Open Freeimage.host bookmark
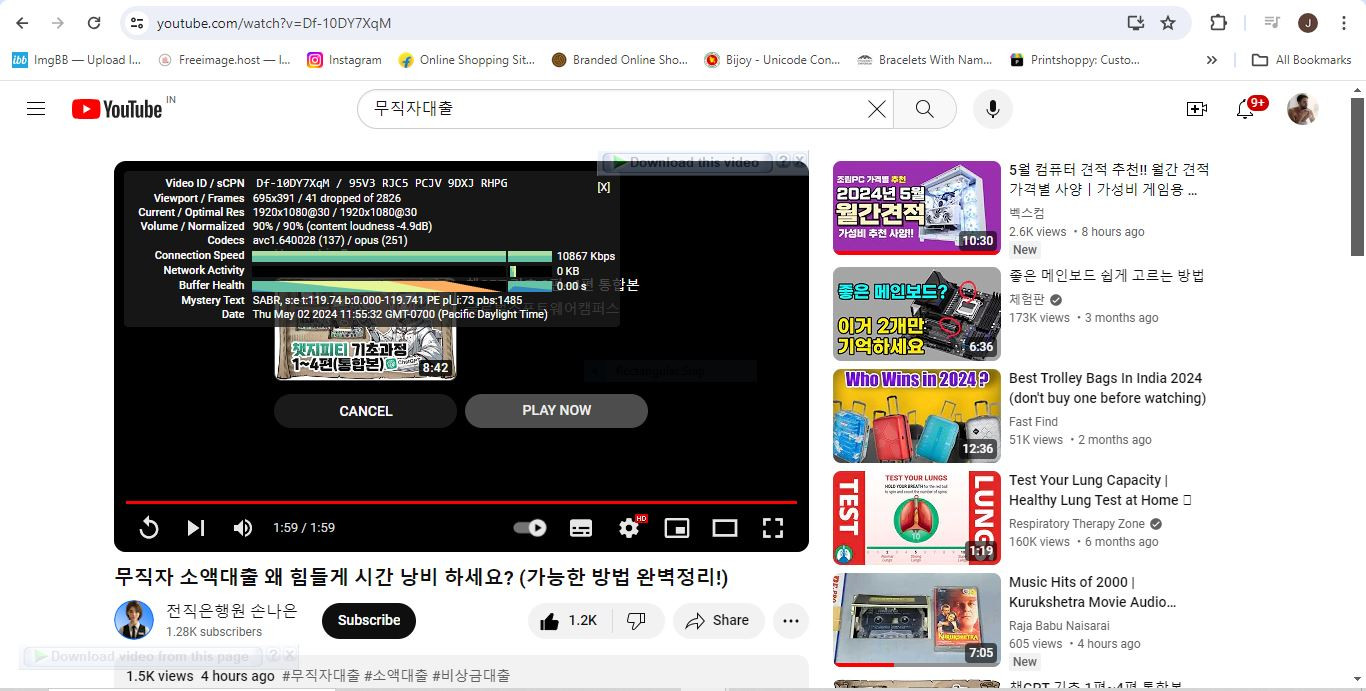 [x=224, y=60]
